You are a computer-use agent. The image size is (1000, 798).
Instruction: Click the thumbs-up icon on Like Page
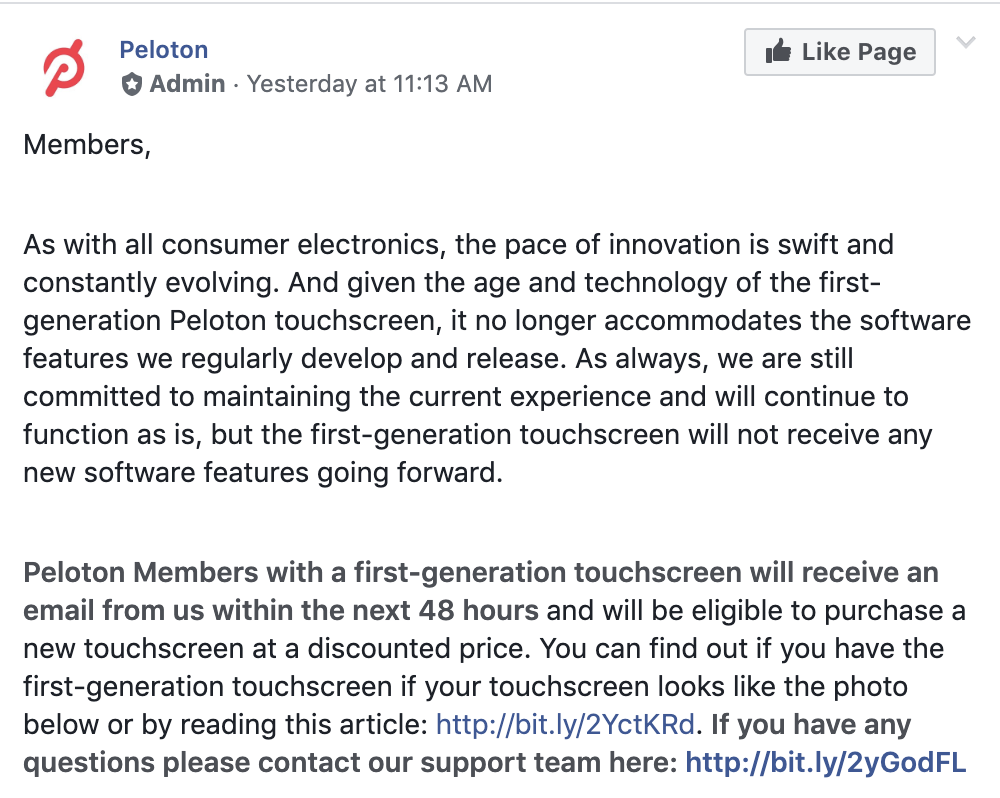pyautogui.click(x=778, y=52)
